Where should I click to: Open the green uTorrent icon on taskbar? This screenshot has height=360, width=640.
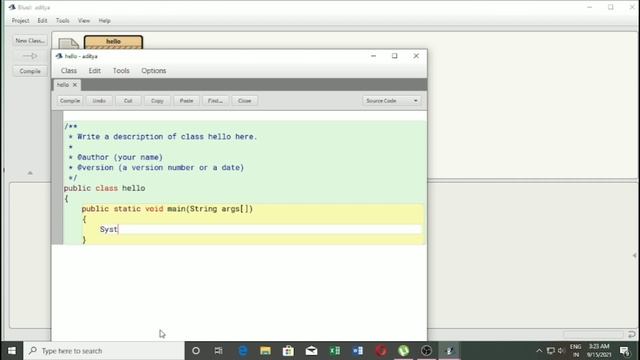(x=404, y=351)
